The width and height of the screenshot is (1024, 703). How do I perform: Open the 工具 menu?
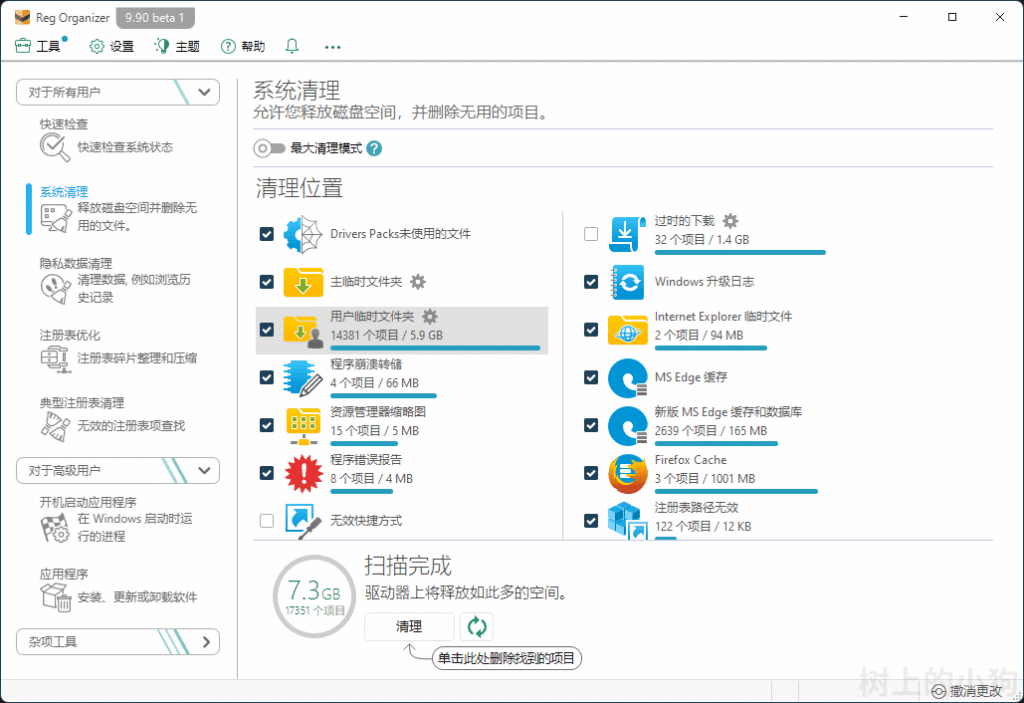(x=39, y=46)
